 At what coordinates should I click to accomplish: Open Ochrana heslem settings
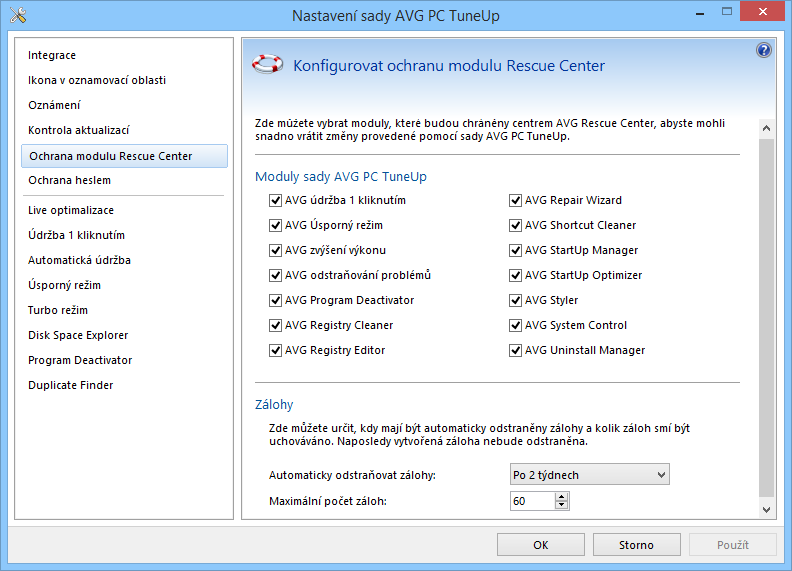pos(69,180)
